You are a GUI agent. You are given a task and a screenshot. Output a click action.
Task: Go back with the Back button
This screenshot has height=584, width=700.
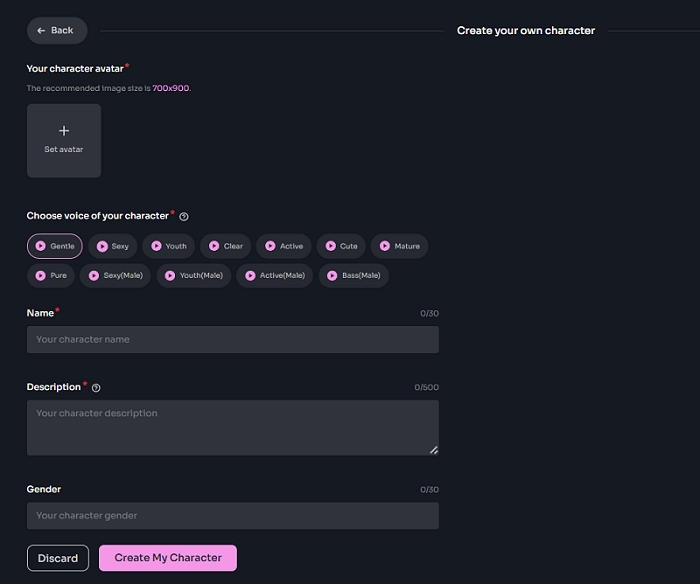point(56,31)
